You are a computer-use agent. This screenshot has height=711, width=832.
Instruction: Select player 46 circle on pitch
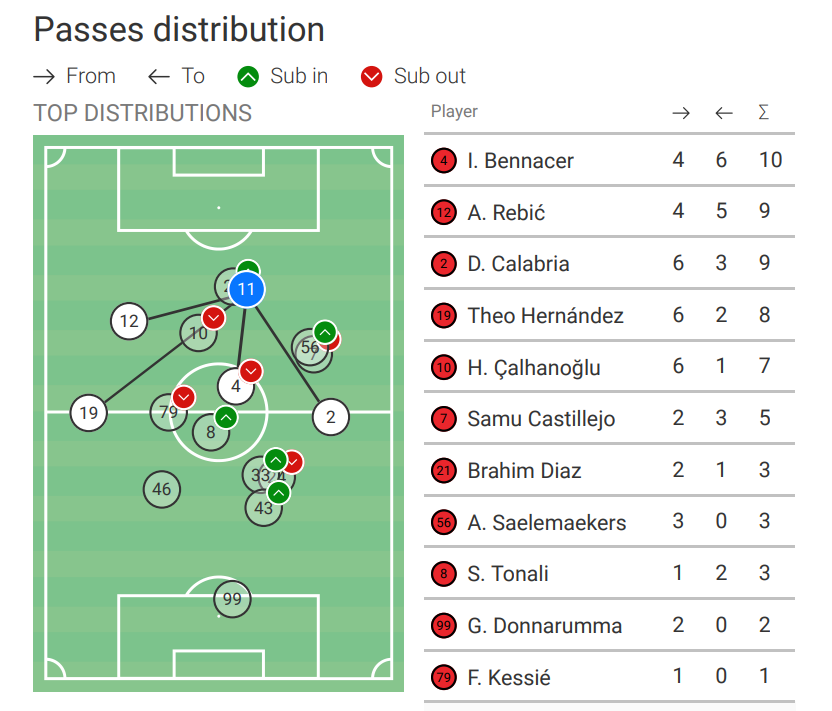pyautogui.click(x=162, y=489)
